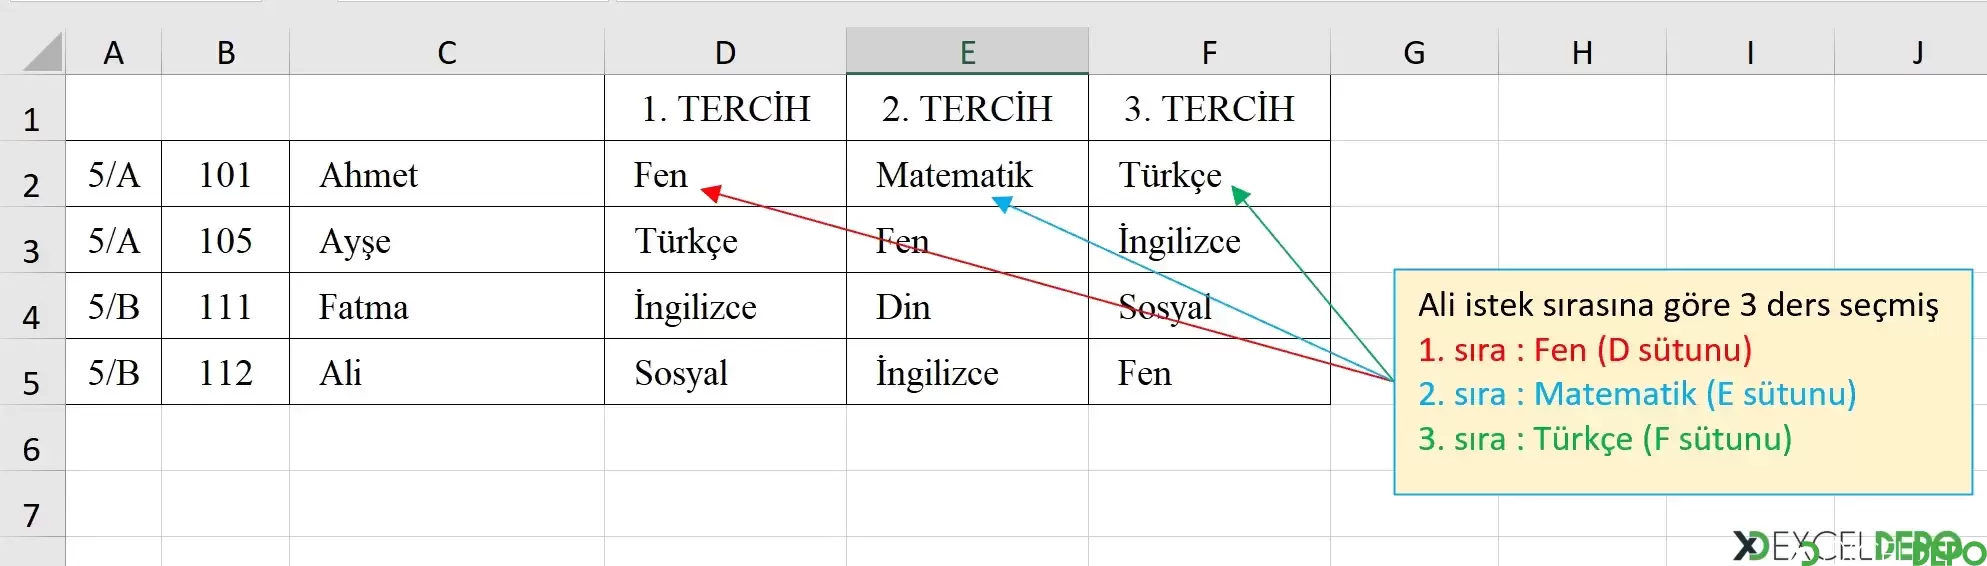Click the 3. TERCİH header cell
Image resolution: width=1987 pixels, height=566 pixels.
[1209, 108]
